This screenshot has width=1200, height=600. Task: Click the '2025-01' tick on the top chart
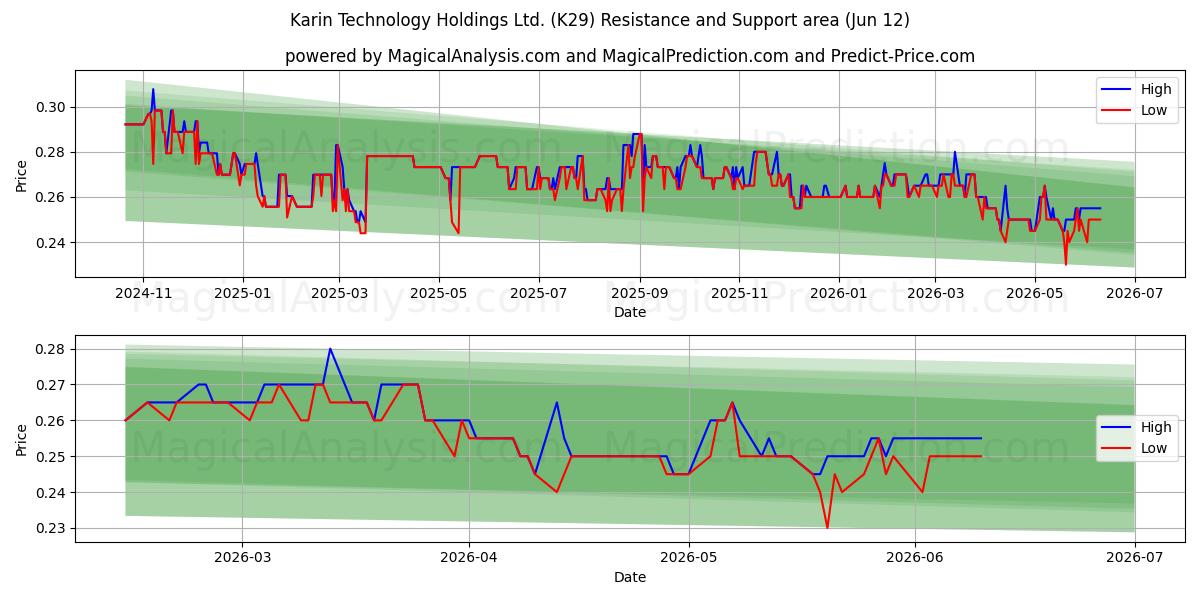point(243,292)
